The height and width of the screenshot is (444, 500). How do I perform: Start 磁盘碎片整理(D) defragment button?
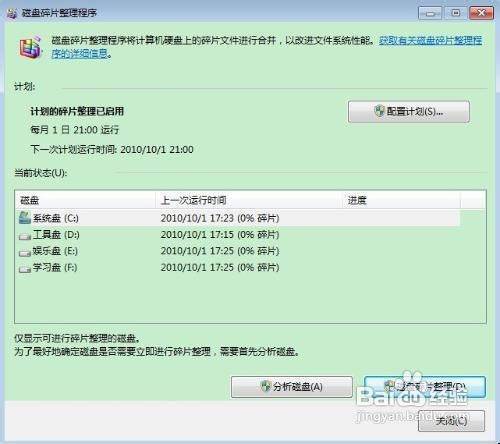(425, 387)
